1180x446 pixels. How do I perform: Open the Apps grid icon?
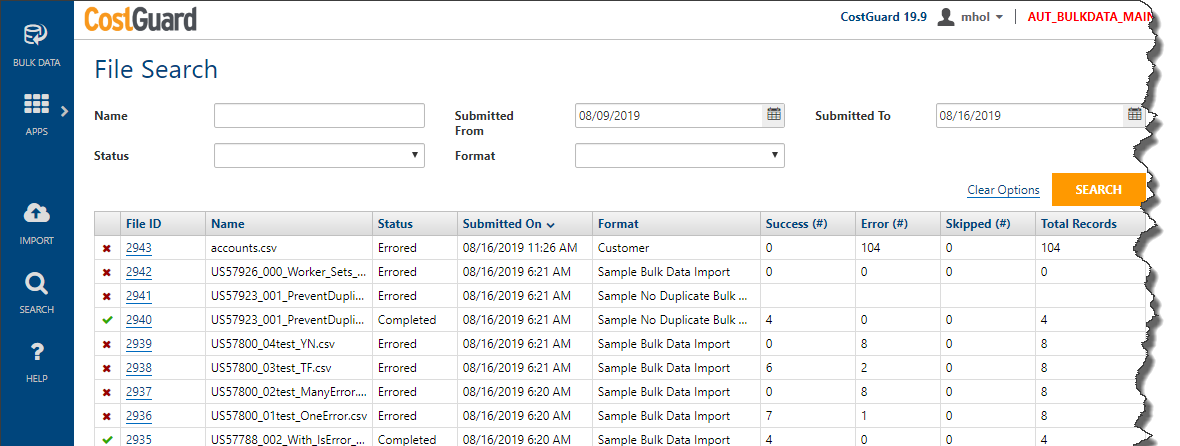click(36, 105)
